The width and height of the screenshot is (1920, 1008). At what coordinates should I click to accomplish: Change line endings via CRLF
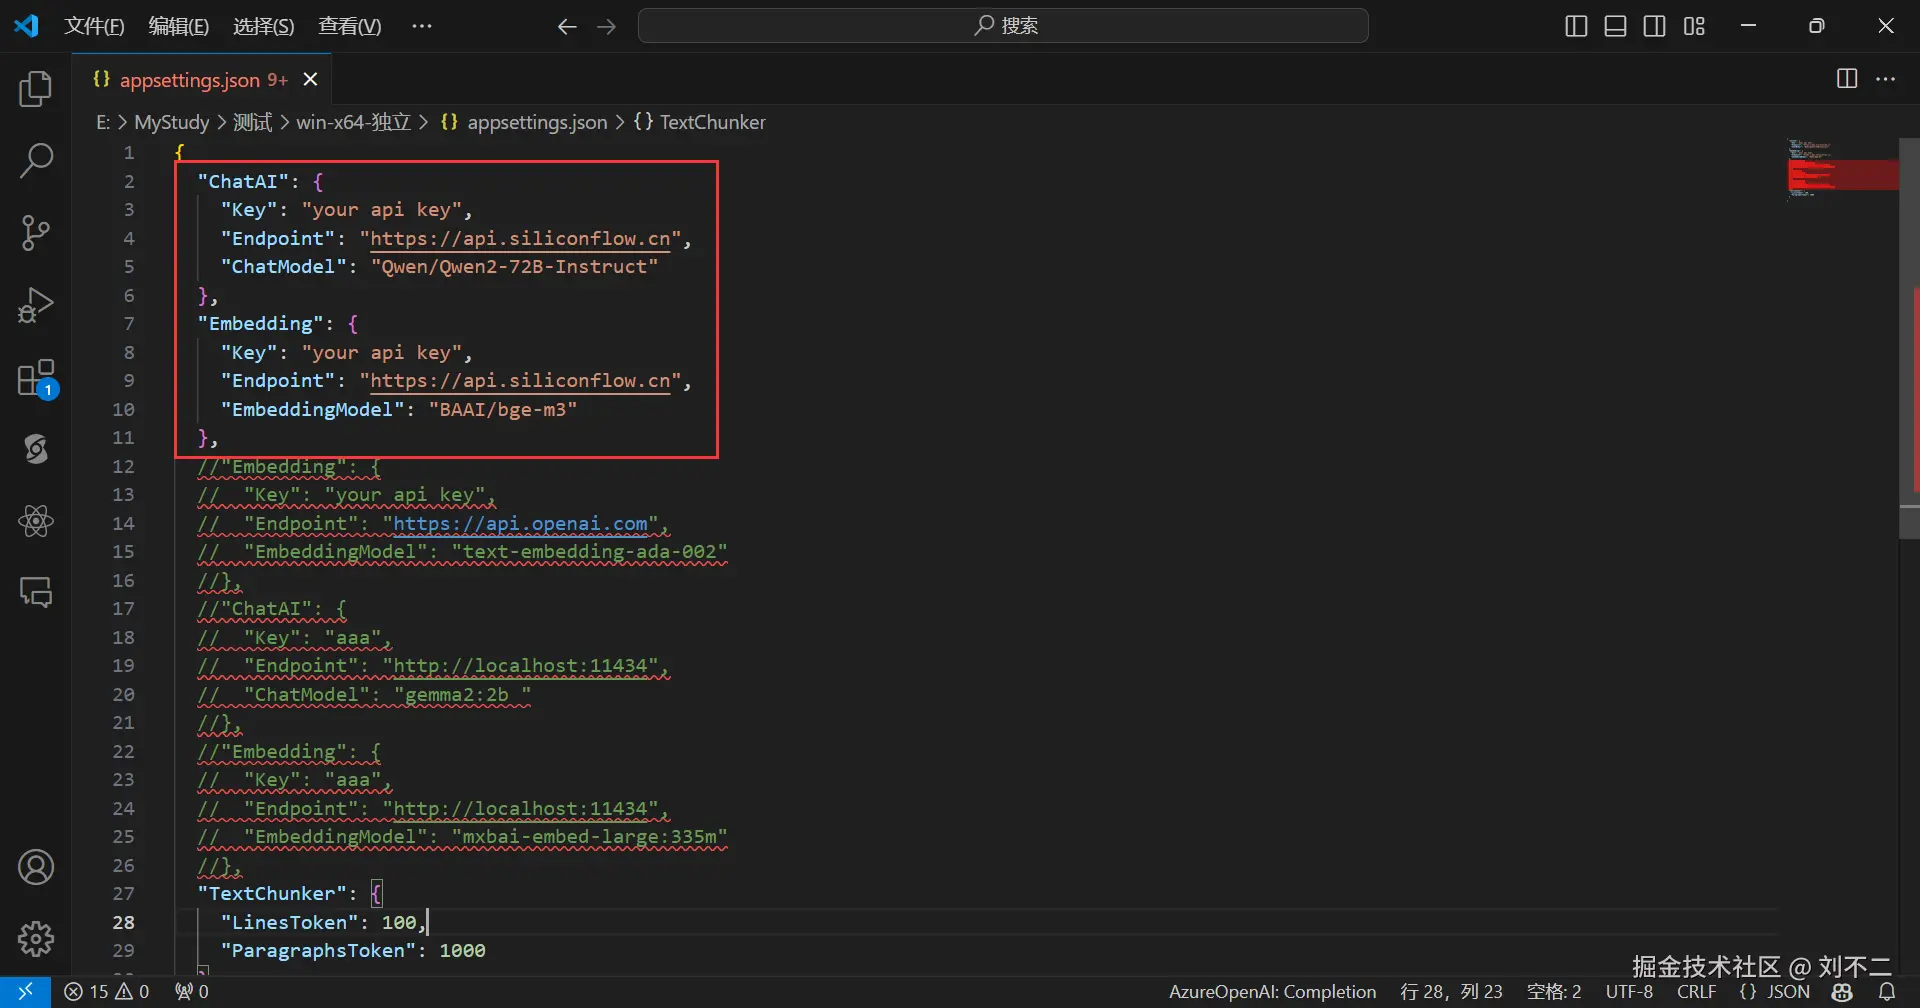(x=1697, y=991)
